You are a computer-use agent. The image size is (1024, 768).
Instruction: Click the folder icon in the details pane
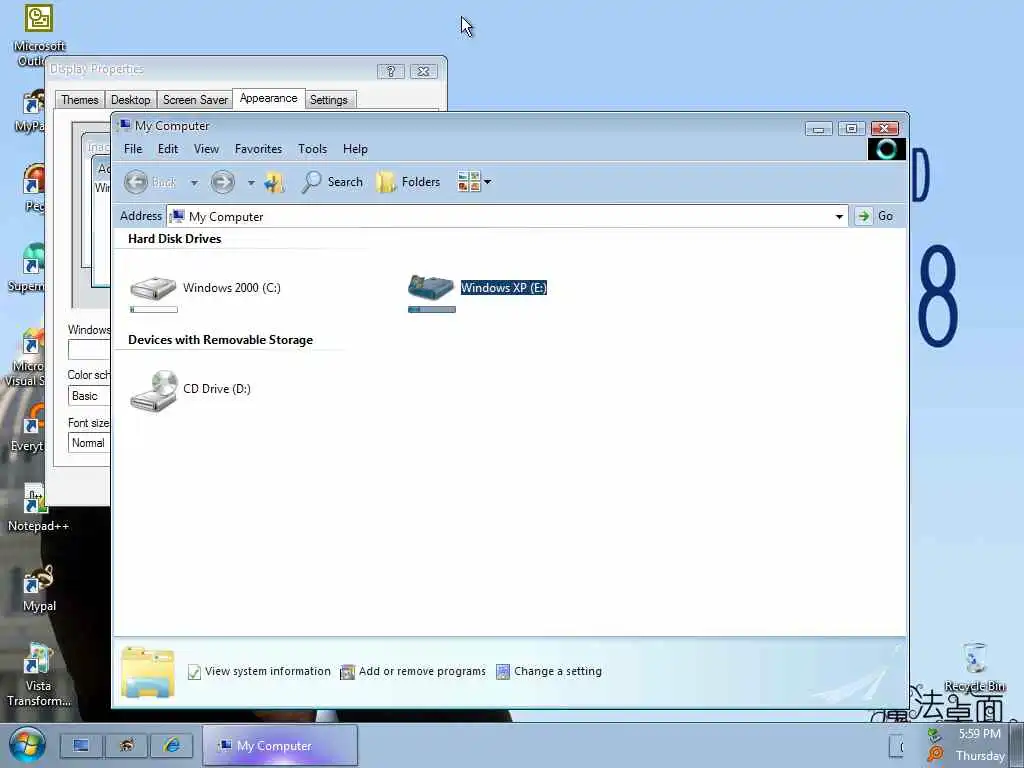[x=148, y=672]
